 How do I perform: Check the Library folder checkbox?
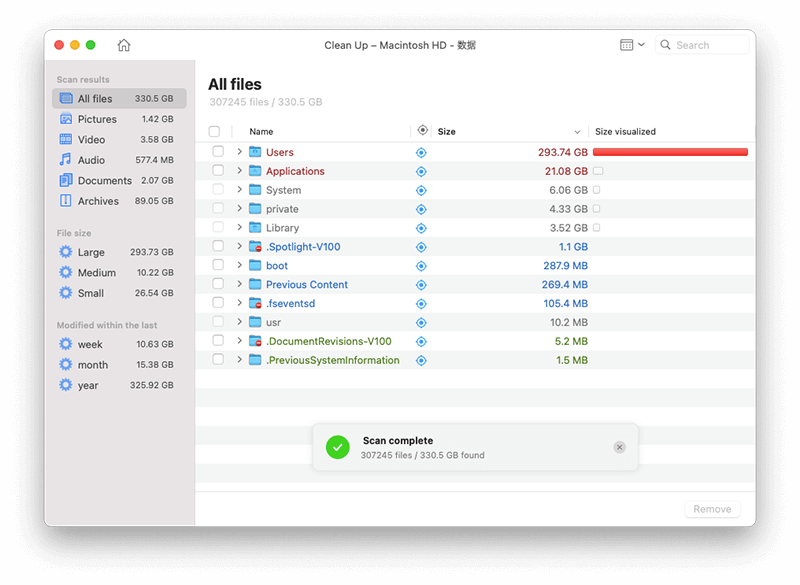[x=218, y=227]
